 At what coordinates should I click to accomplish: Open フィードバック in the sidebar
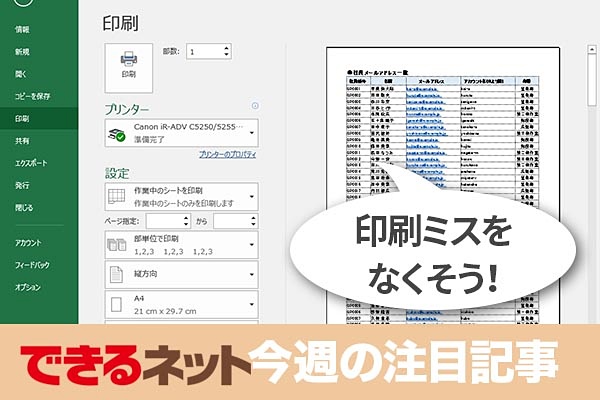[32, 265]
